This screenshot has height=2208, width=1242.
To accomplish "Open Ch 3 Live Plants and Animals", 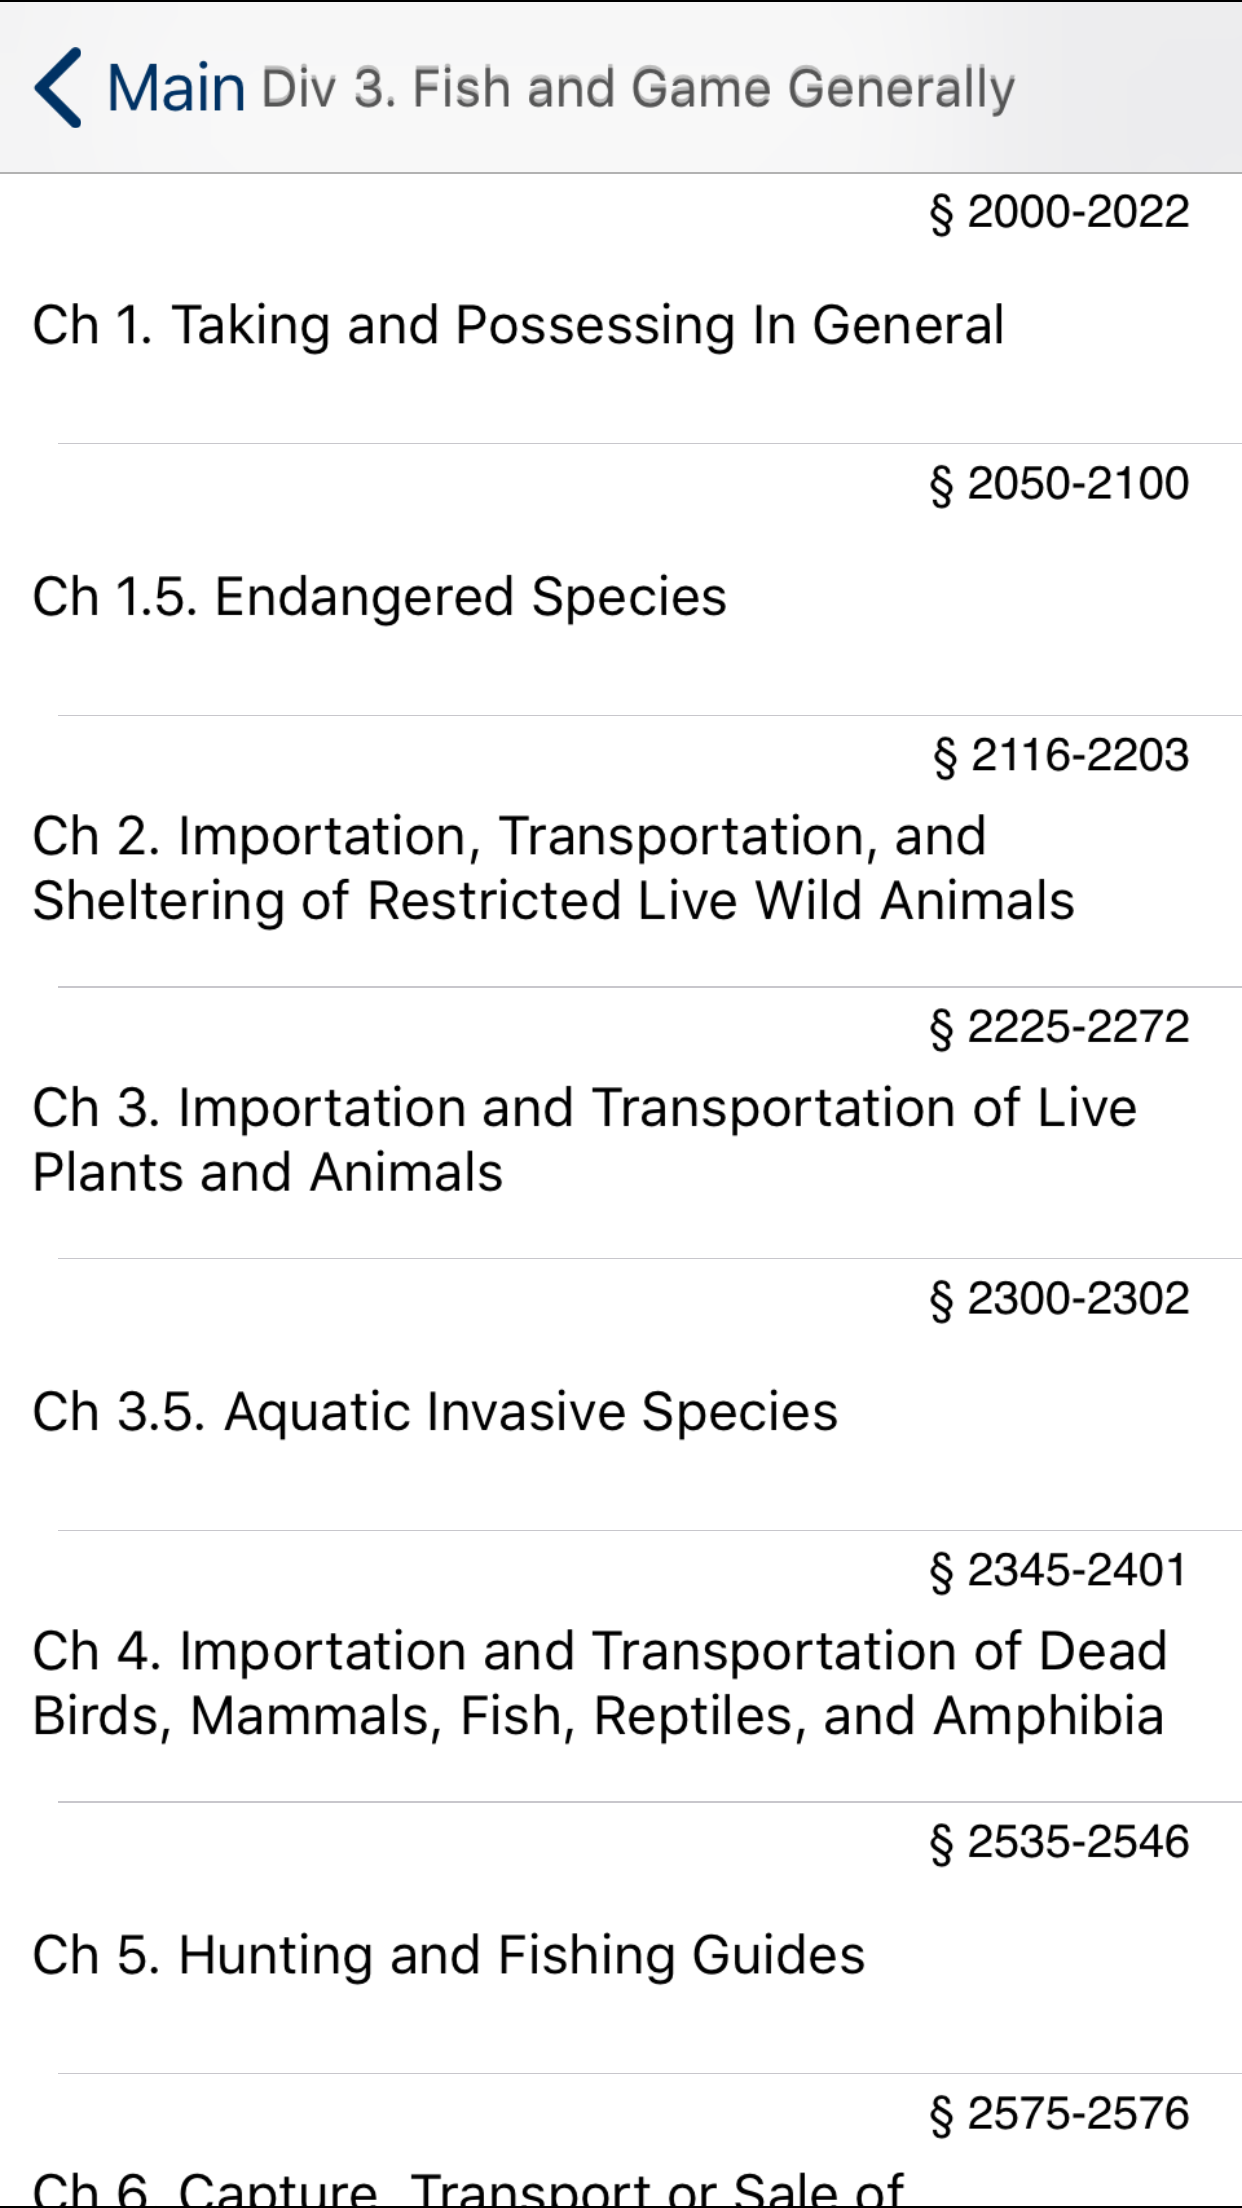I will [584, 1140].
